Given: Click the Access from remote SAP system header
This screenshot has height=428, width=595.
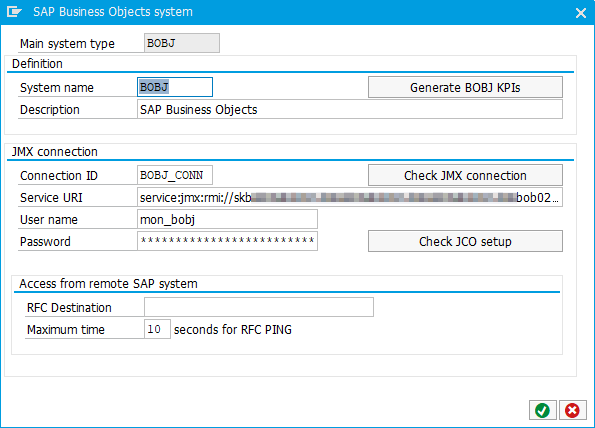Looking at the screenshot, I should tap(109, 284).
